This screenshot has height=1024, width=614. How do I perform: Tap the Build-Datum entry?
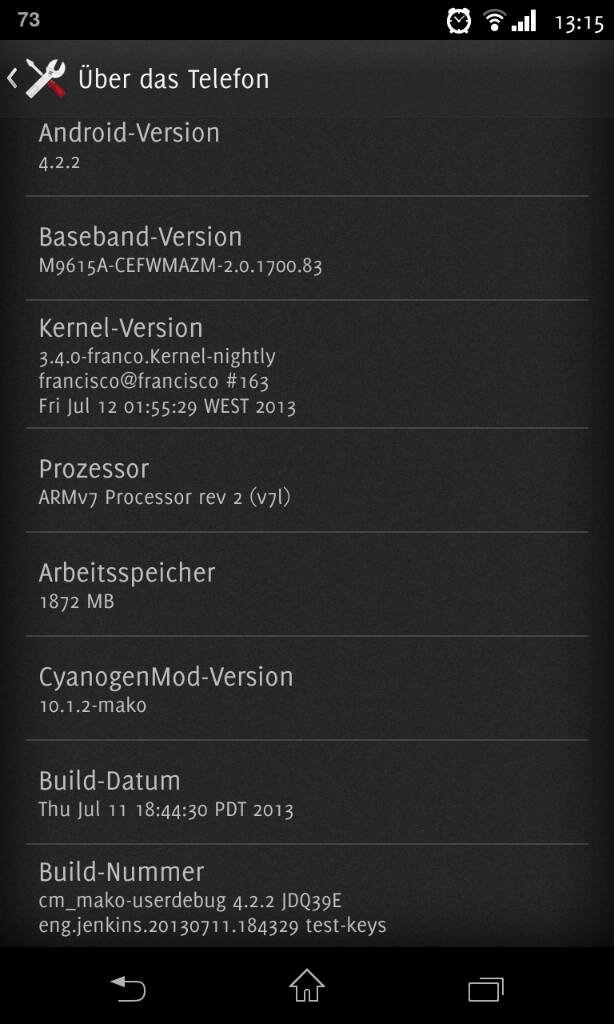(x=307, y=792)
